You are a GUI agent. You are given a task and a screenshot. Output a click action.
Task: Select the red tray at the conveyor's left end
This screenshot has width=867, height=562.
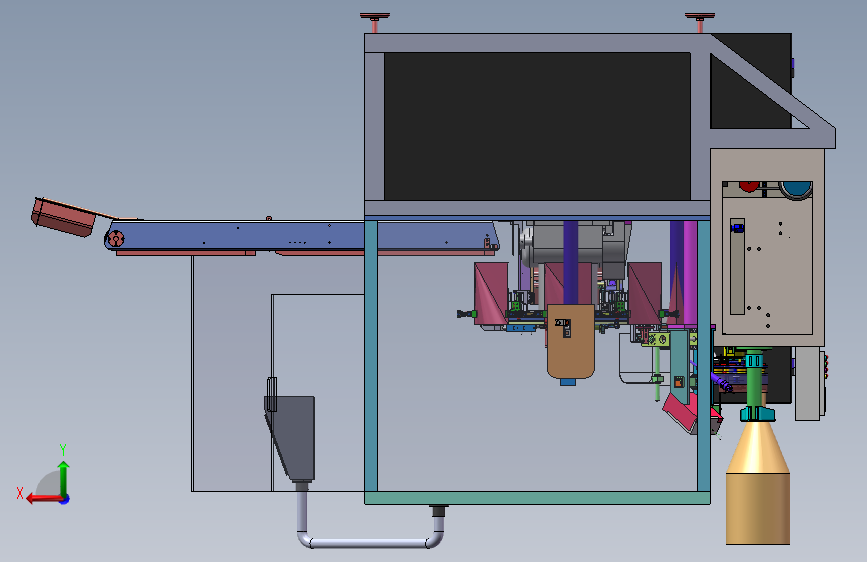tap(64, 217)
